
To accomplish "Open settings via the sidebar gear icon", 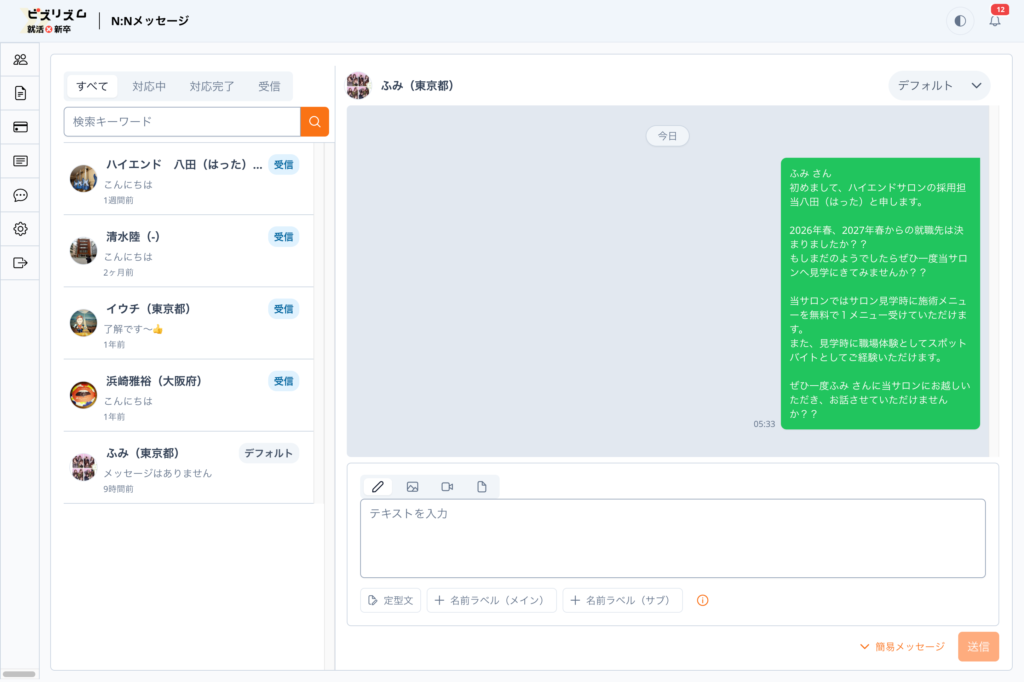I will tap(20, 229).
